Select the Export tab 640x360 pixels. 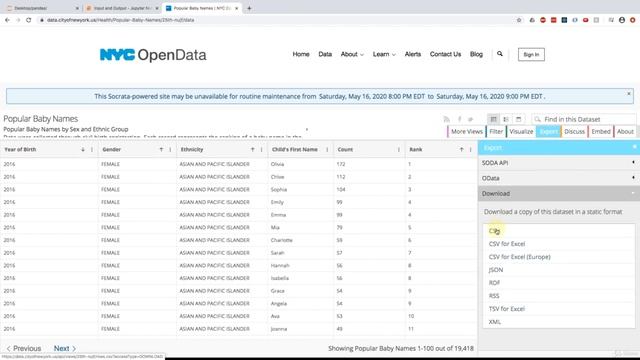548,131
